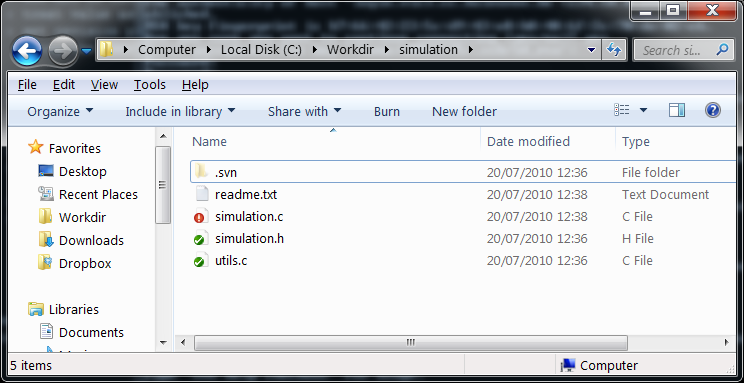Select the readme.txt file icon
Viewport: 744px width, 383px height.
(x=202, y=194)
